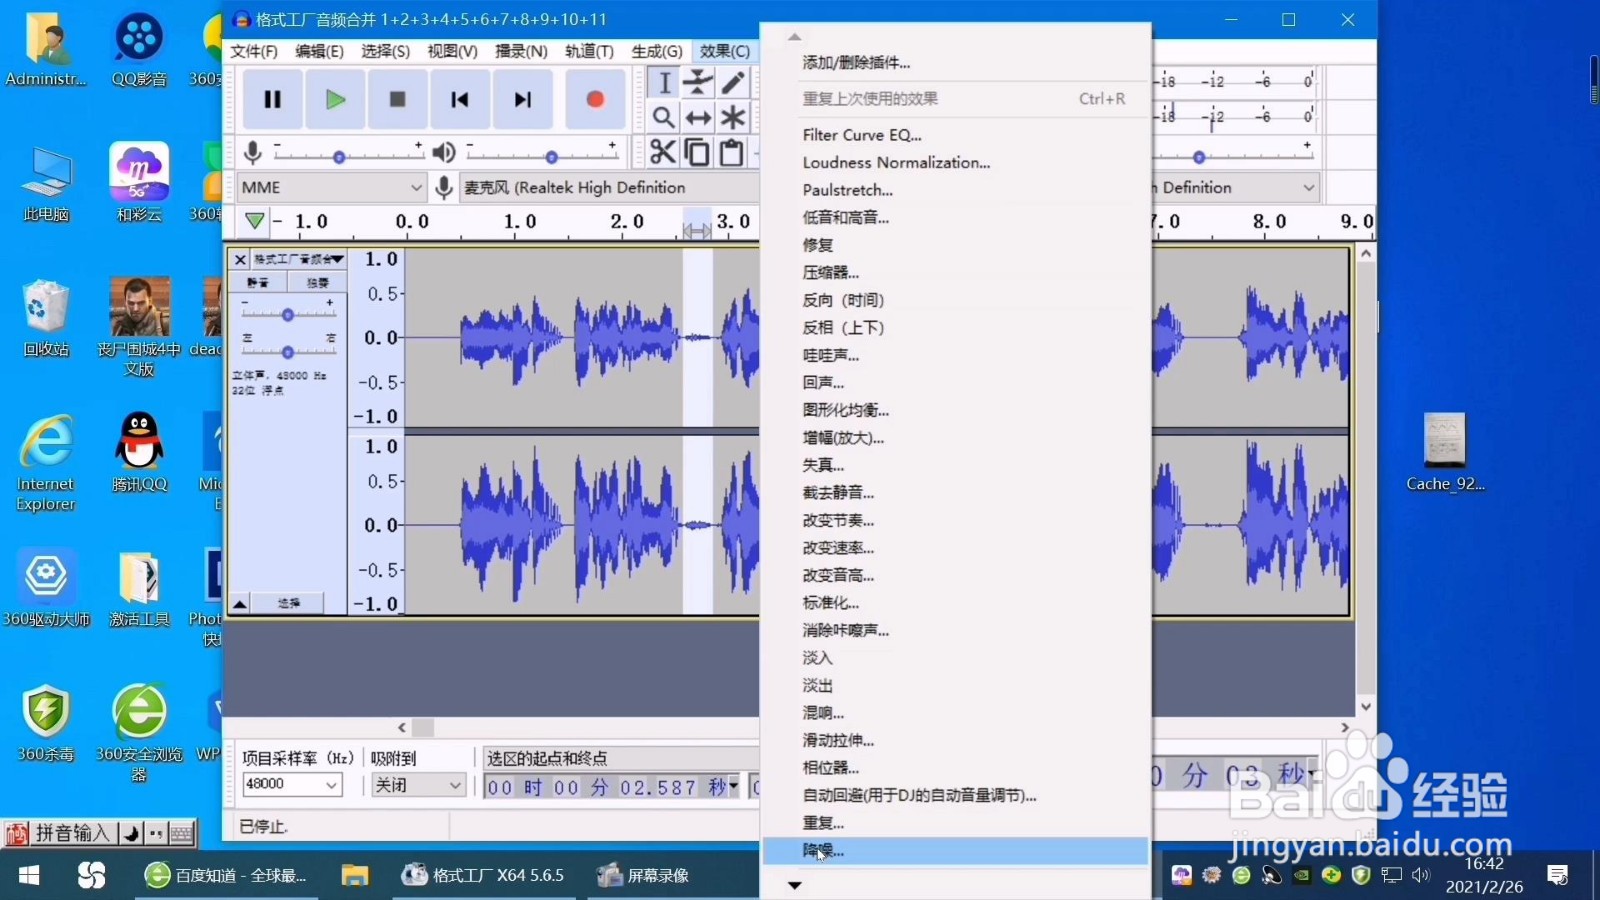Adjust the track pan slider
The width and height of the screenshot is (1600, 900).
coord(287,352)
